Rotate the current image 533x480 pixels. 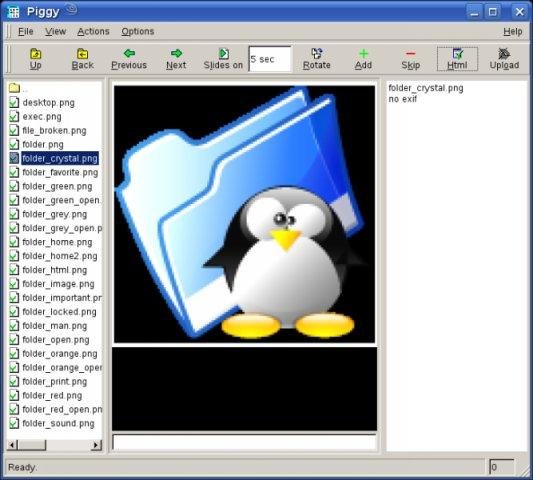click(x=316, y=59)
